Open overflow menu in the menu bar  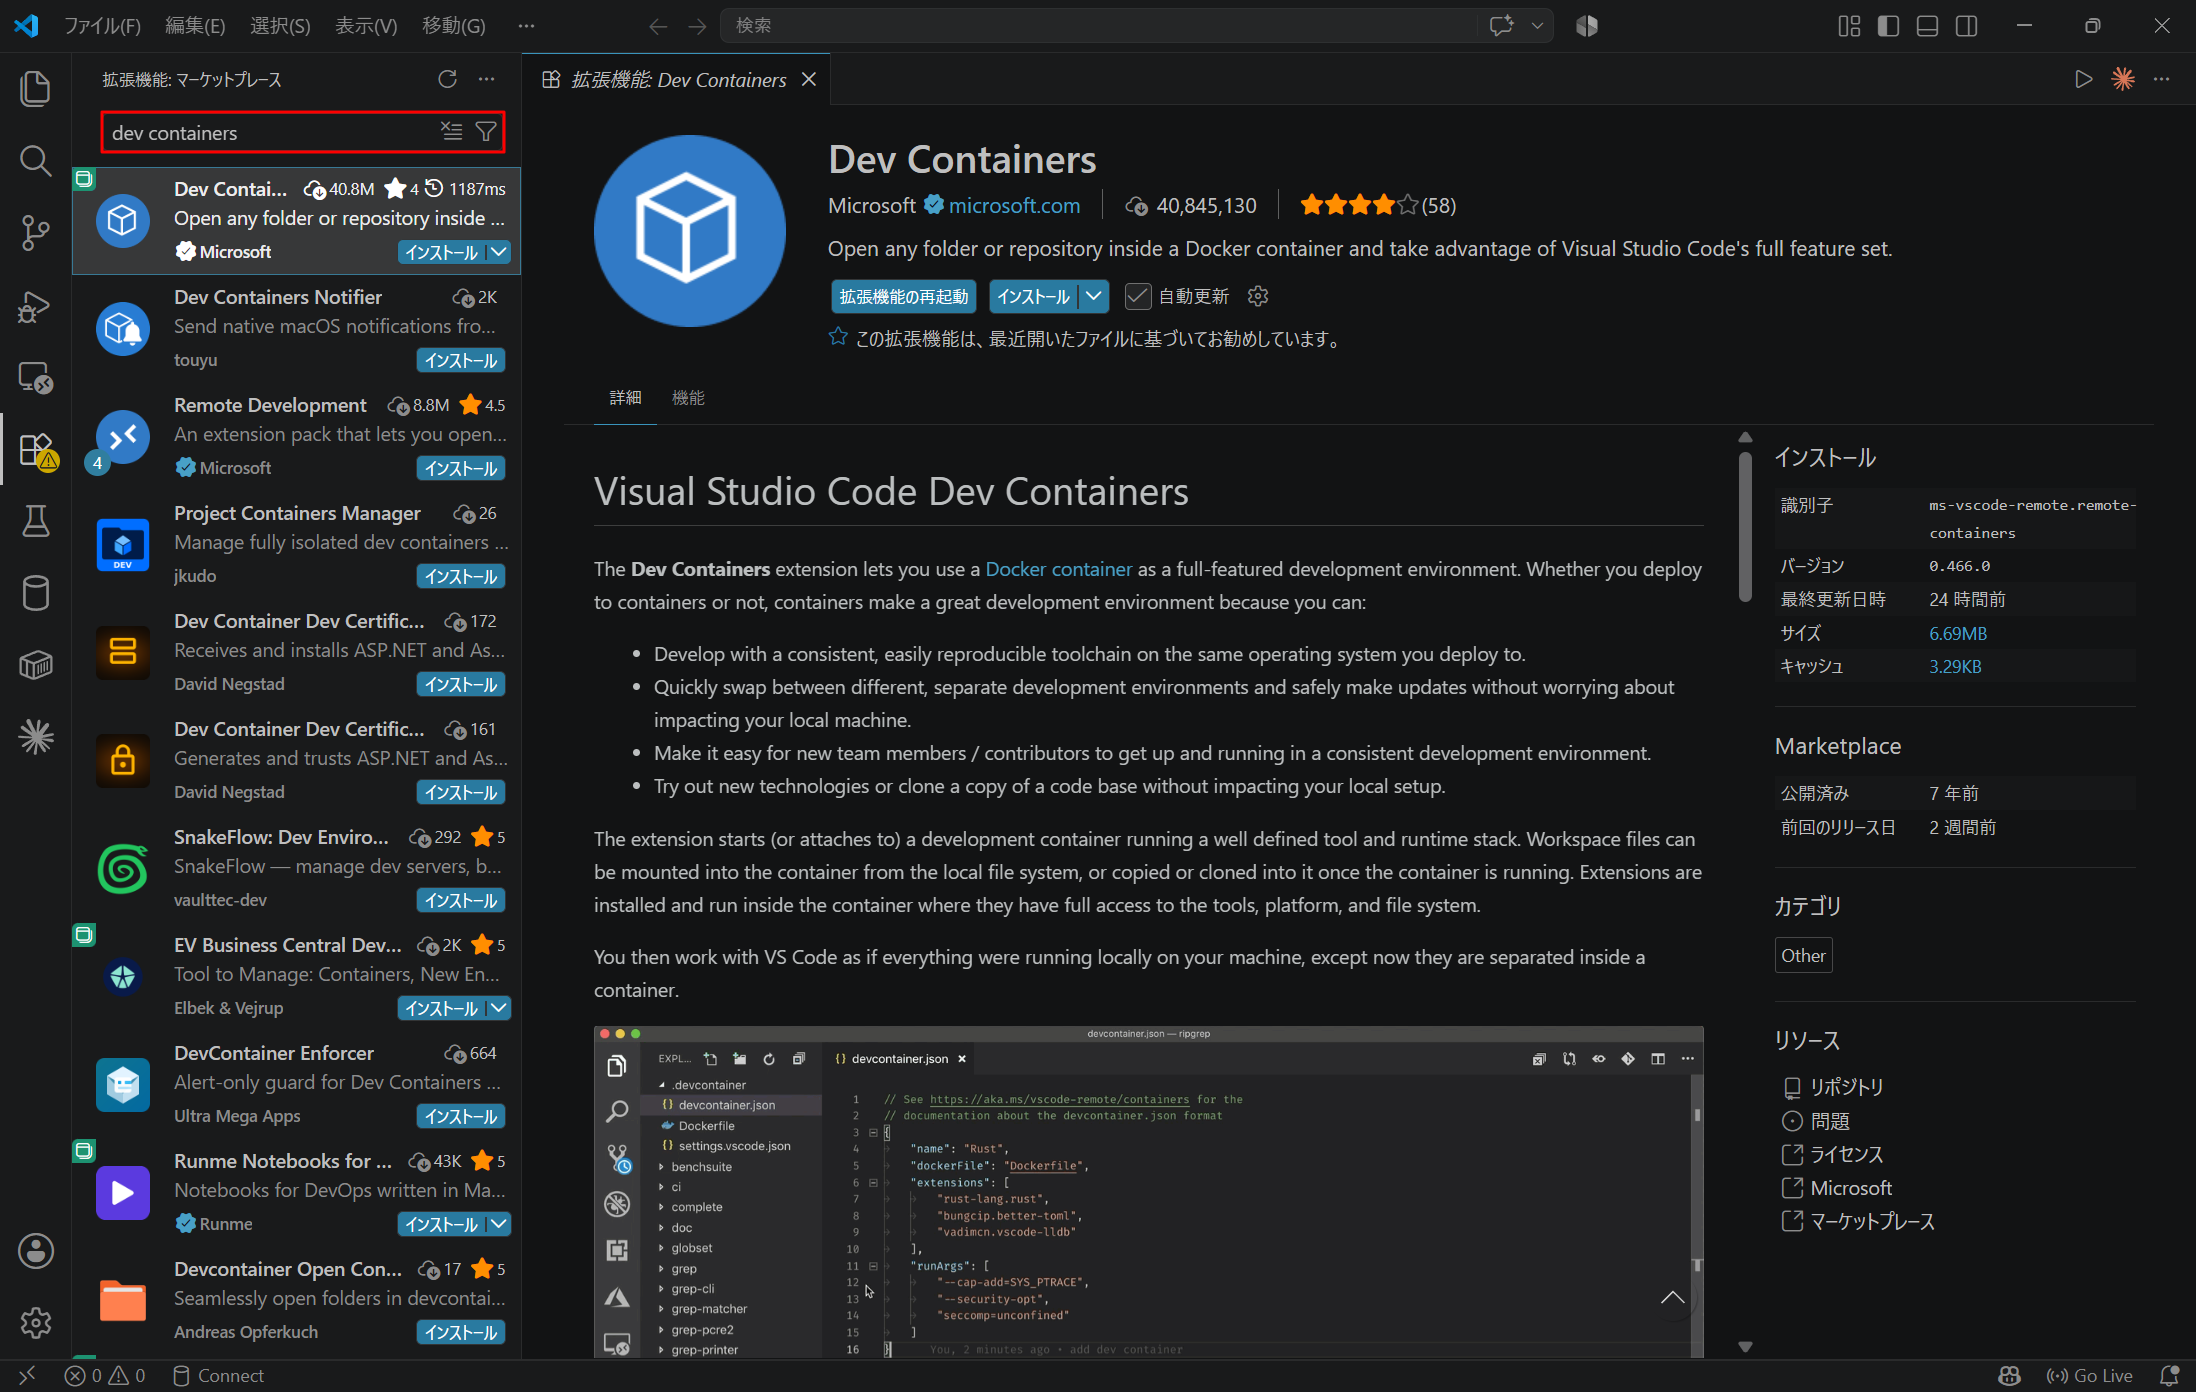coord(526,26)
